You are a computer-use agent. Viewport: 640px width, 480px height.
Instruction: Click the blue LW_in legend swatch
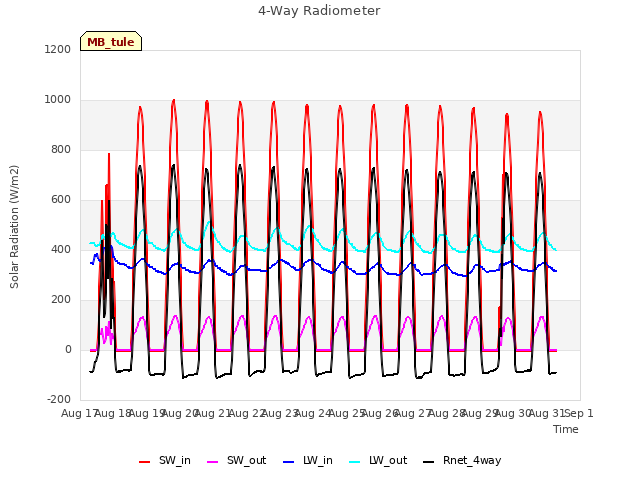[288, 462]
